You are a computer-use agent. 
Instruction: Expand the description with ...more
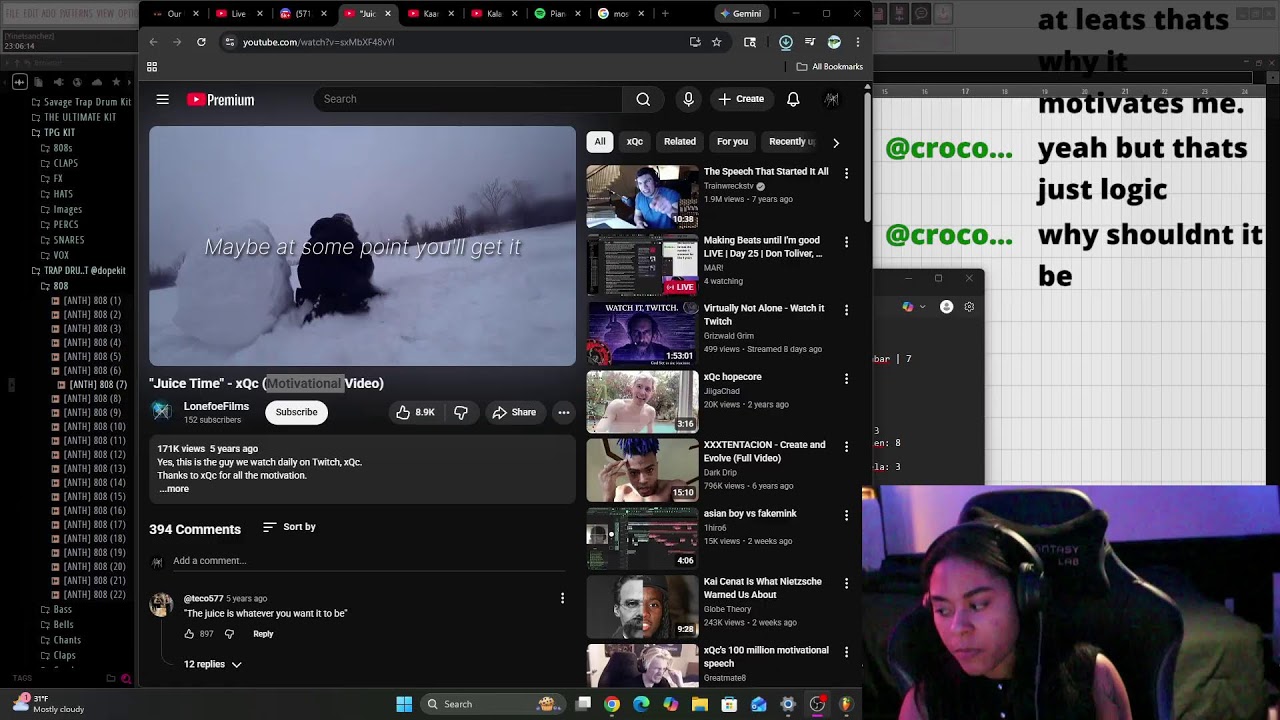coord(174,489)
